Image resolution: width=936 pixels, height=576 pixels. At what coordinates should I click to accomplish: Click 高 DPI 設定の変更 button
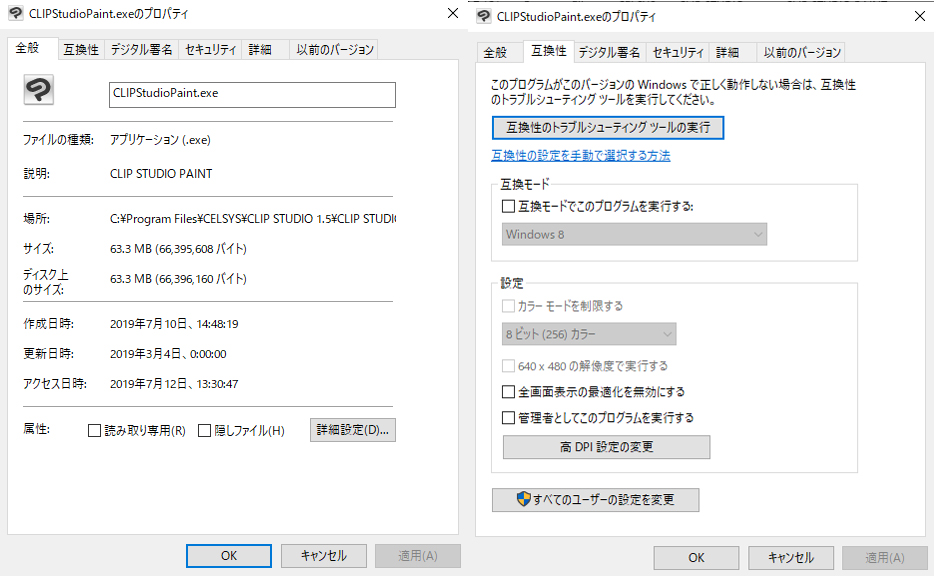606,447
